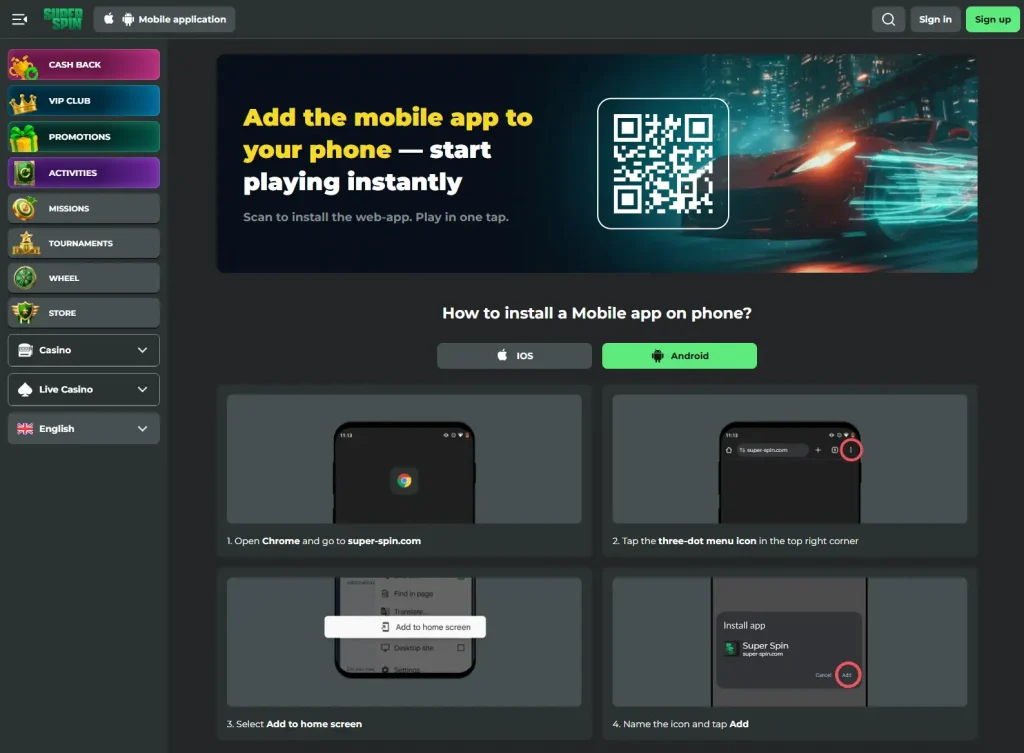The height and width of the screenshot is (753, 1024).
Task: Click the UK flag icon
Action: 25,428
